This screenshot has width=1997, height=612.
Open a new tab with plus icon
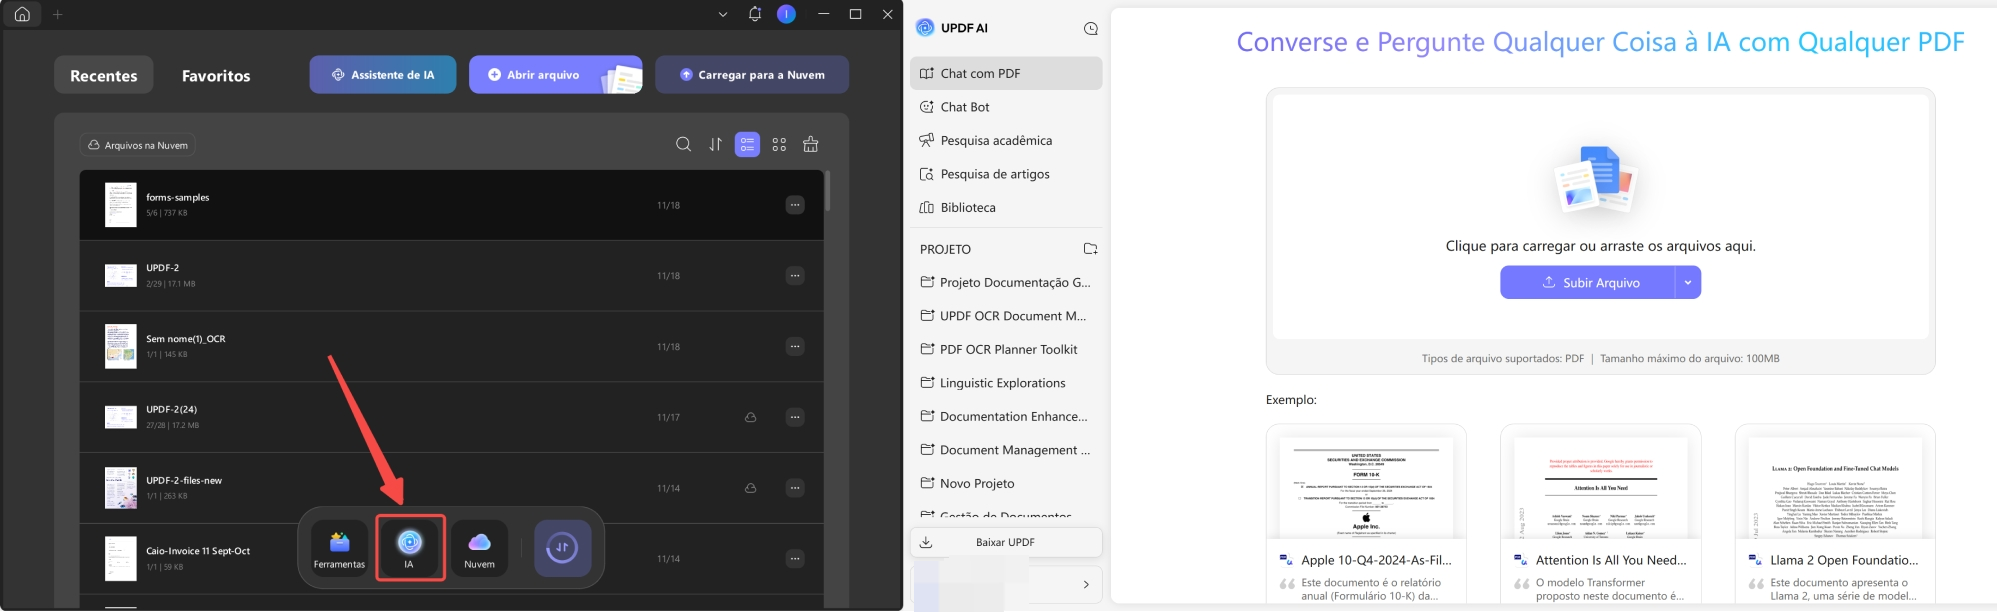pyautogui.click(x=57, y=15)
